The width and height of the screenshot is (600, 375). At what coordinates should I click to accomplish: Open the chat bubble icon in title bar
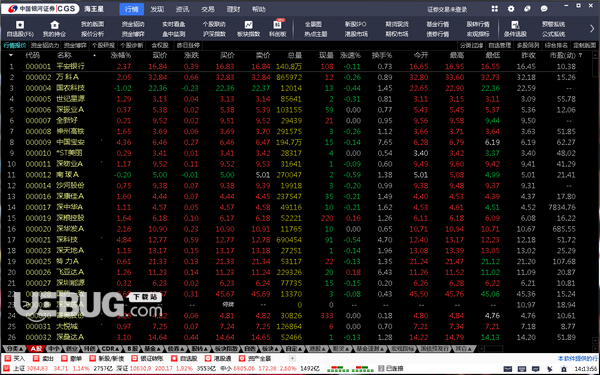pyautogui.click(x=544, y=8)
